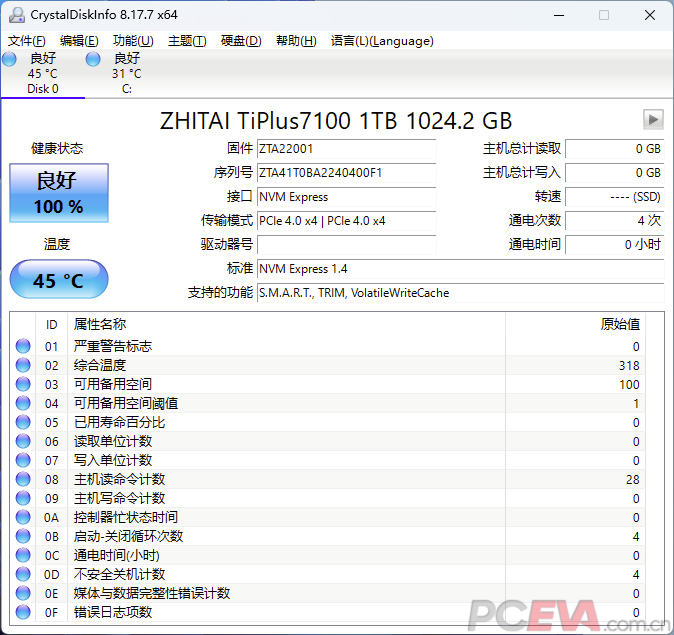
Task: Close the CrystalDiskInfo window
Action: 650,15
